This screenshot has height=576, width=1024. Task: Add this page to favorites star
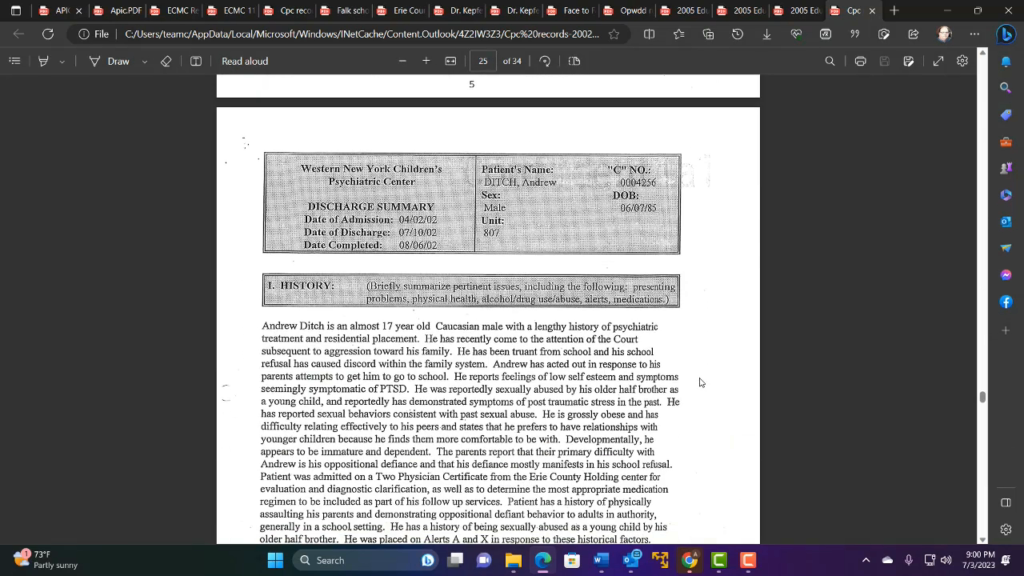[614, 34]
